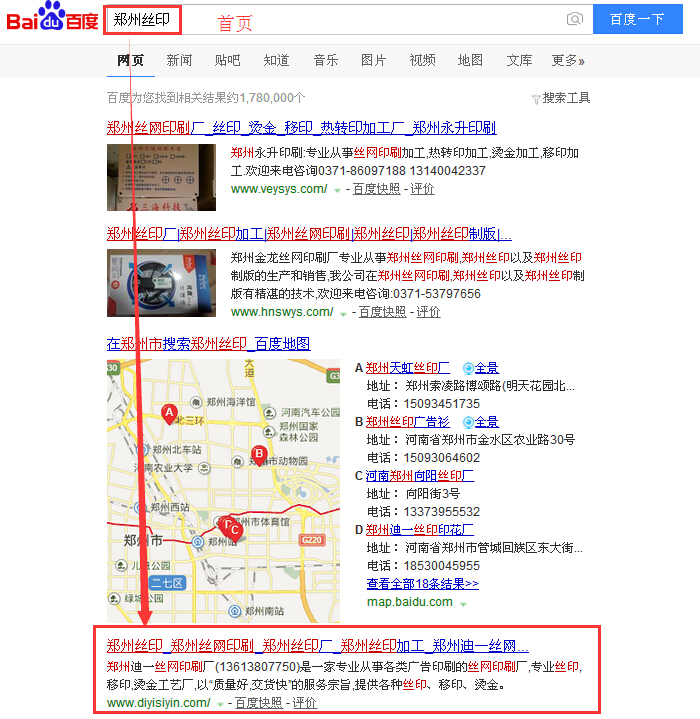Click phone number 13373955532
The image size is (700, 719).
pyautogui.click(x=441, y=512)
